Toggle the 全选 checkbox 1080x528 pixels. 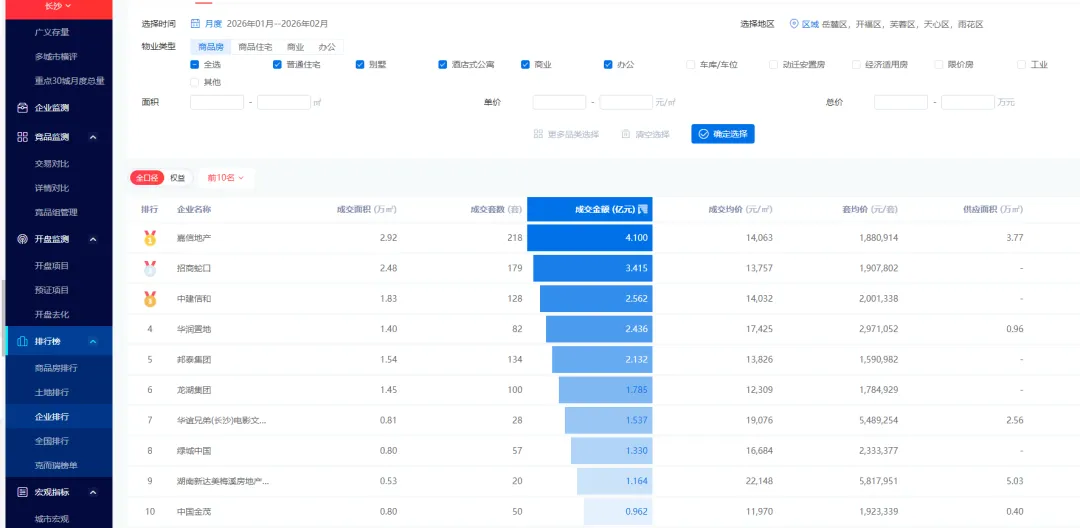coord(195,65)
